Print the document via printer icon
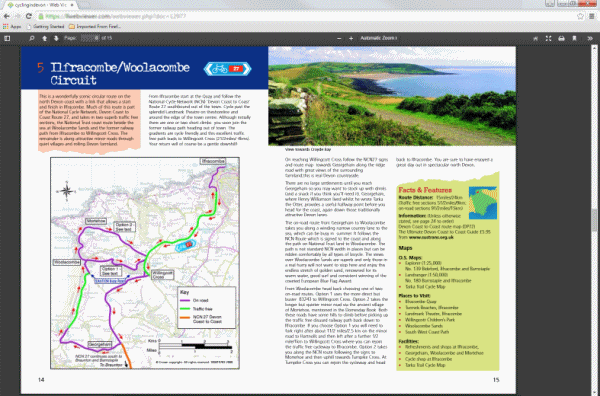Screen dimensions: 600x396 tap(561, 38)
